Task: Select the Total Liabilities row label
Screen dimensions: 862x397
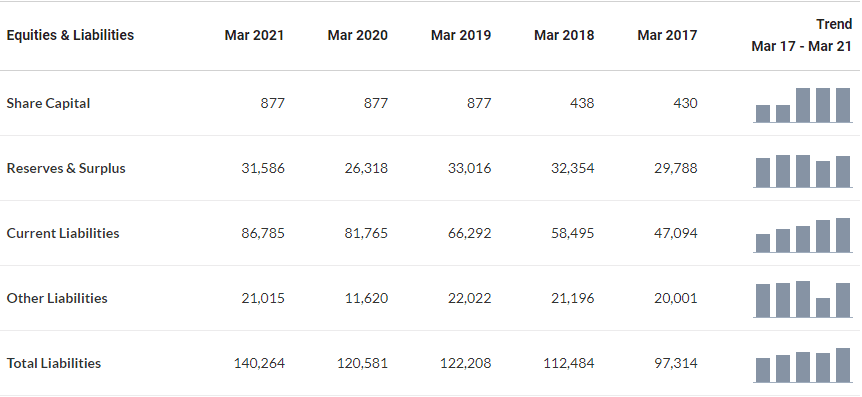Action: coord(54,363)
